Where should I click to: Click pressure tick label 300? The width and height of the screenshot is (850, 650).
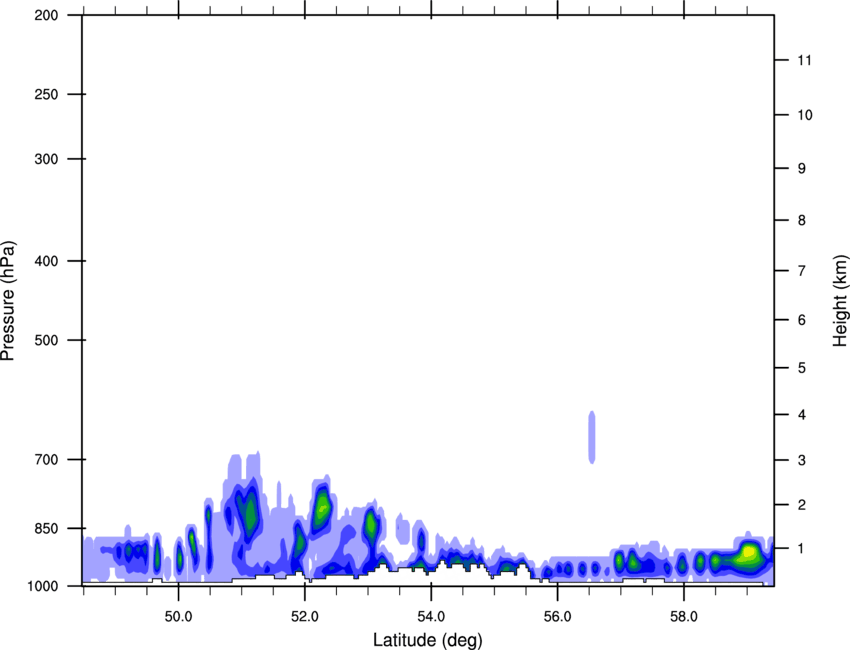(46, 159)
